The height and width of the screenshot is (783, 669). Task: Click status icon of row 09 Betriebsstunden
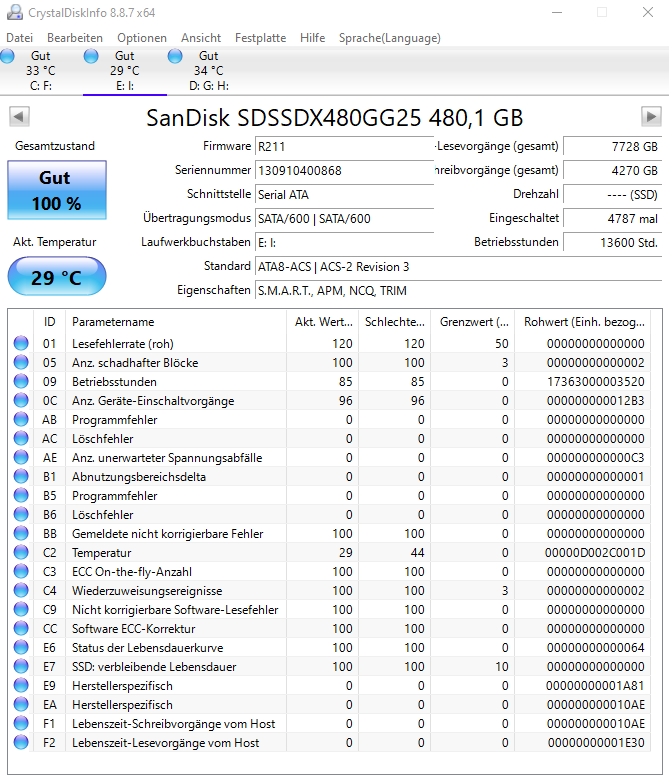pos(21,382)
